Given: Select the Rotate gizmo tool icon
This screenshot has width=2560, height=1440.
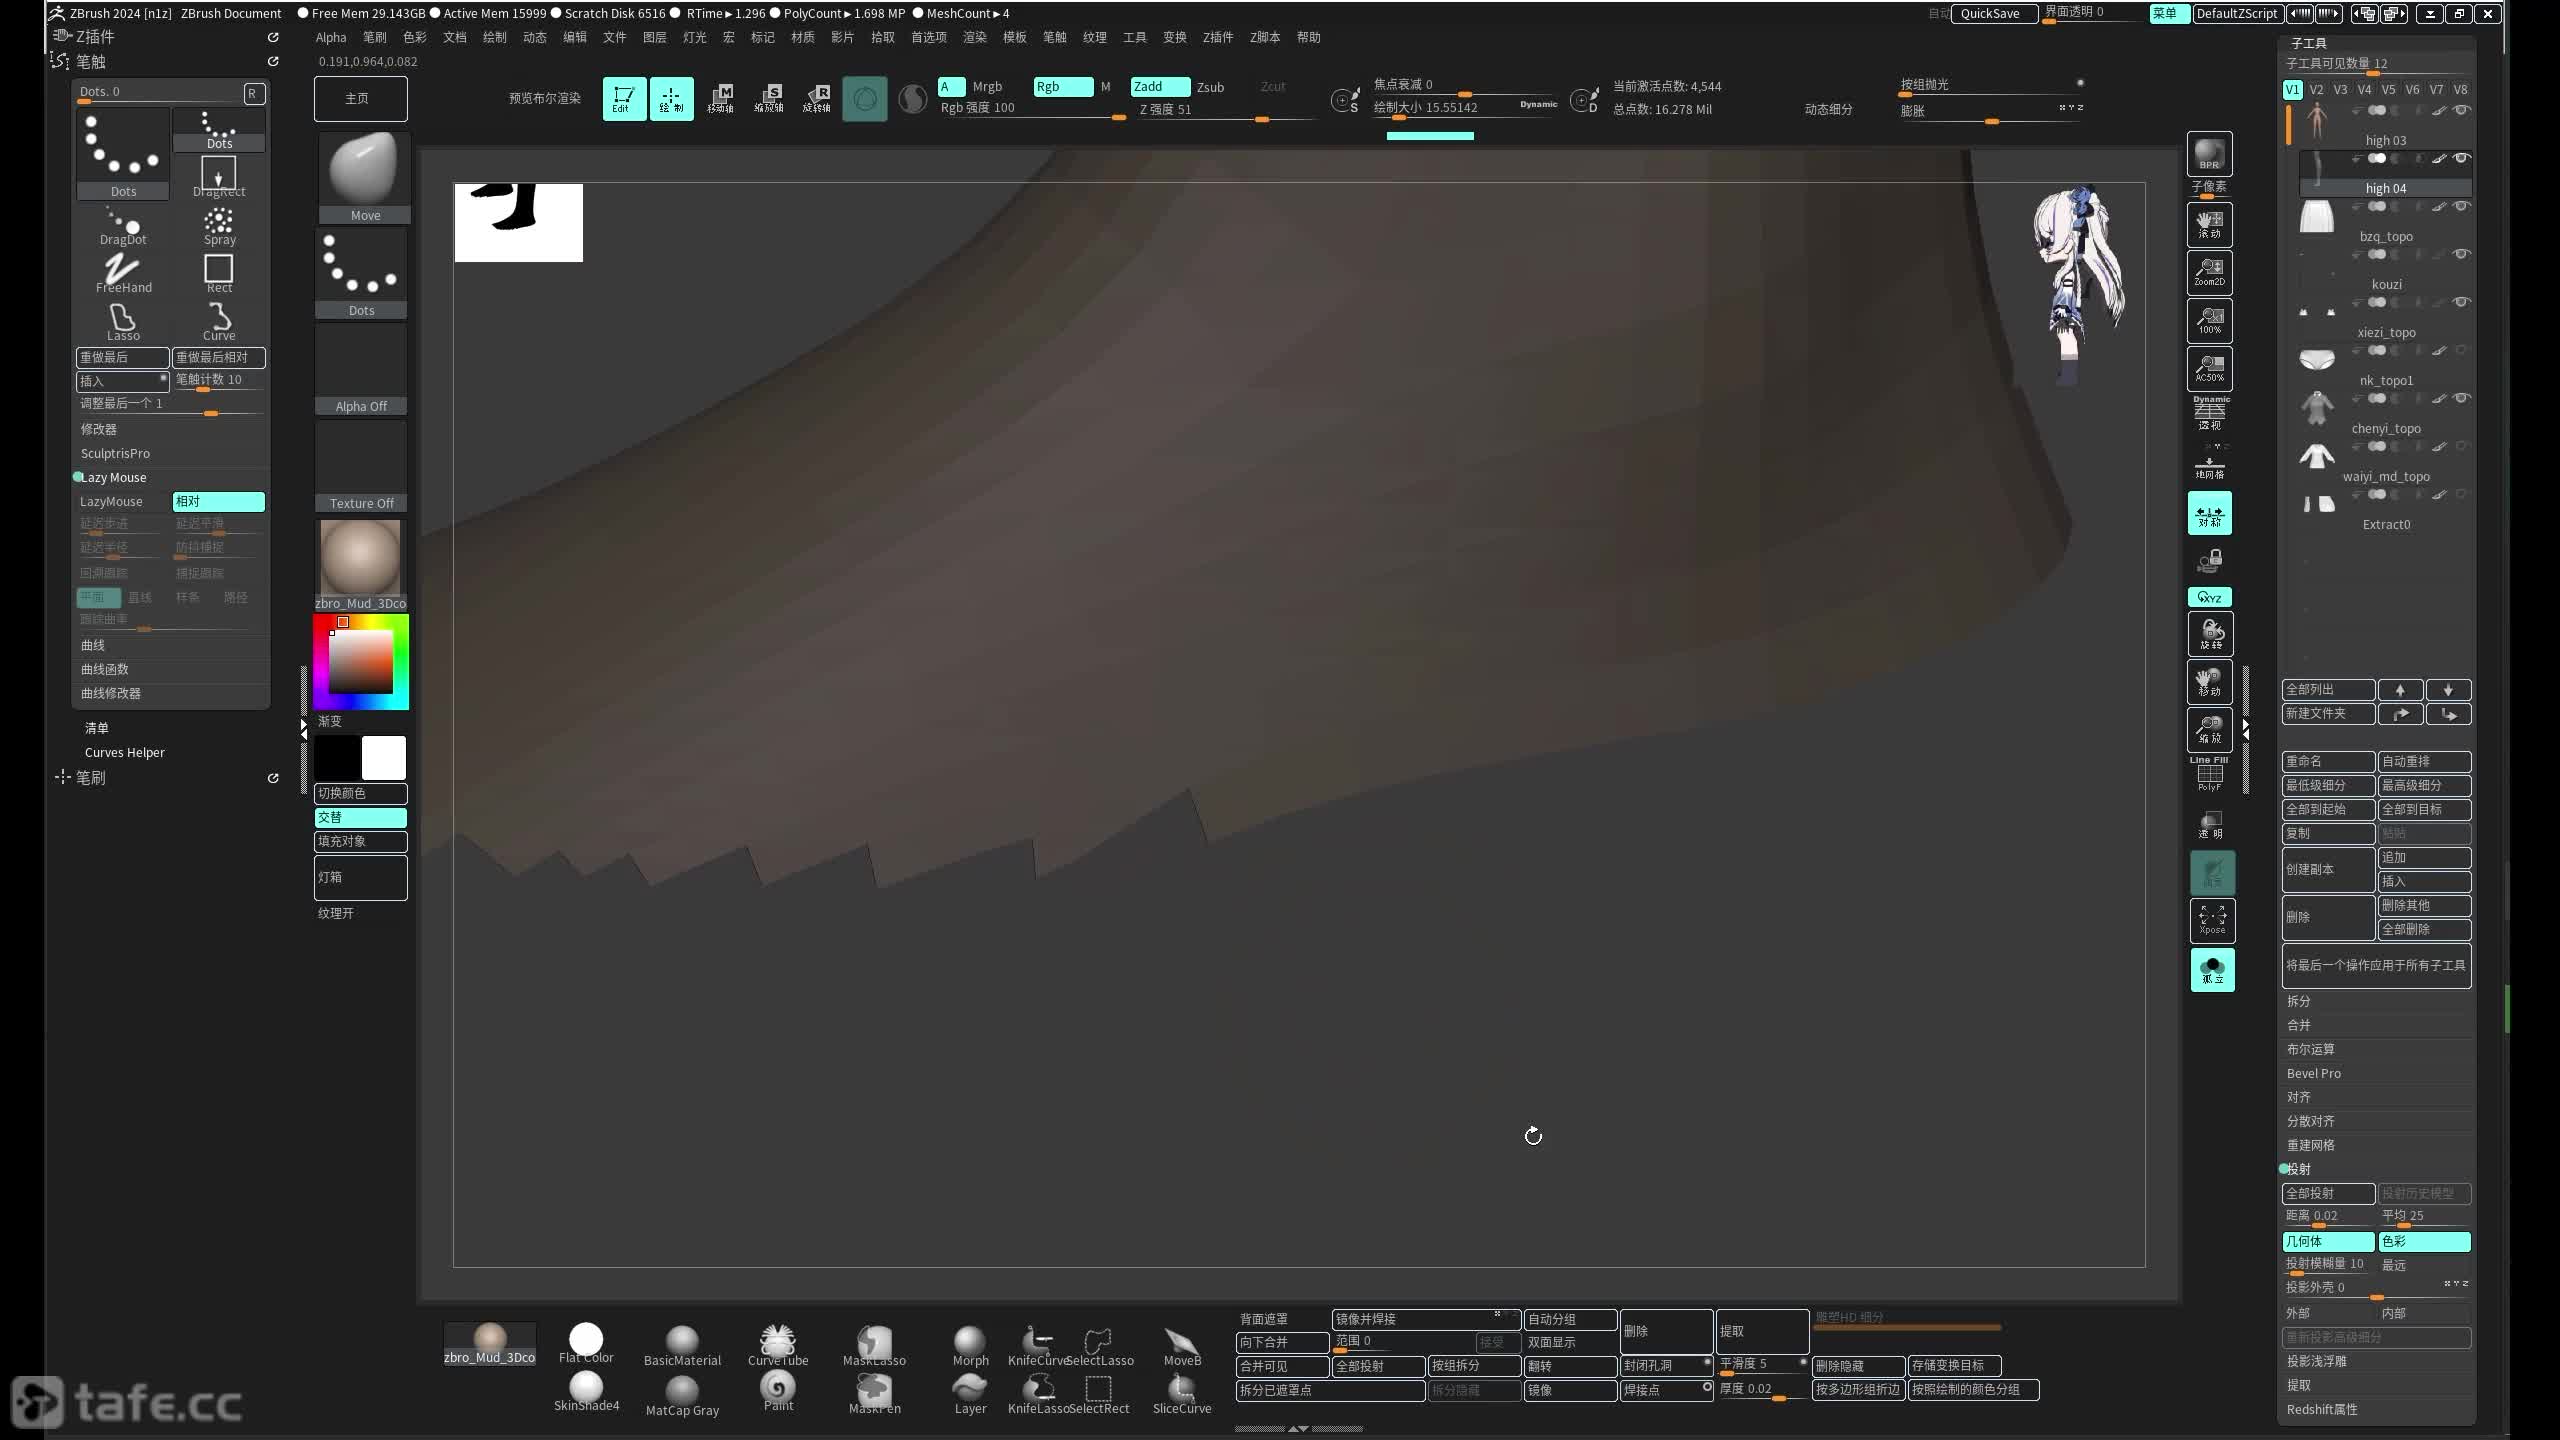Looking at the screenshot, I should [x=817, y=98].
